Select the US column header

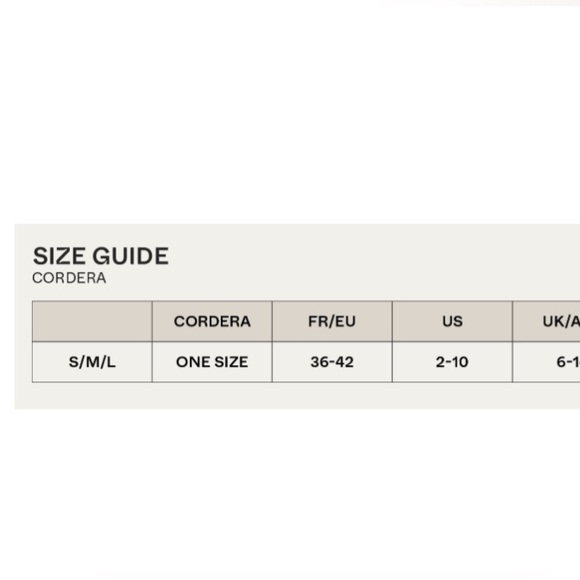click(452, 321)
